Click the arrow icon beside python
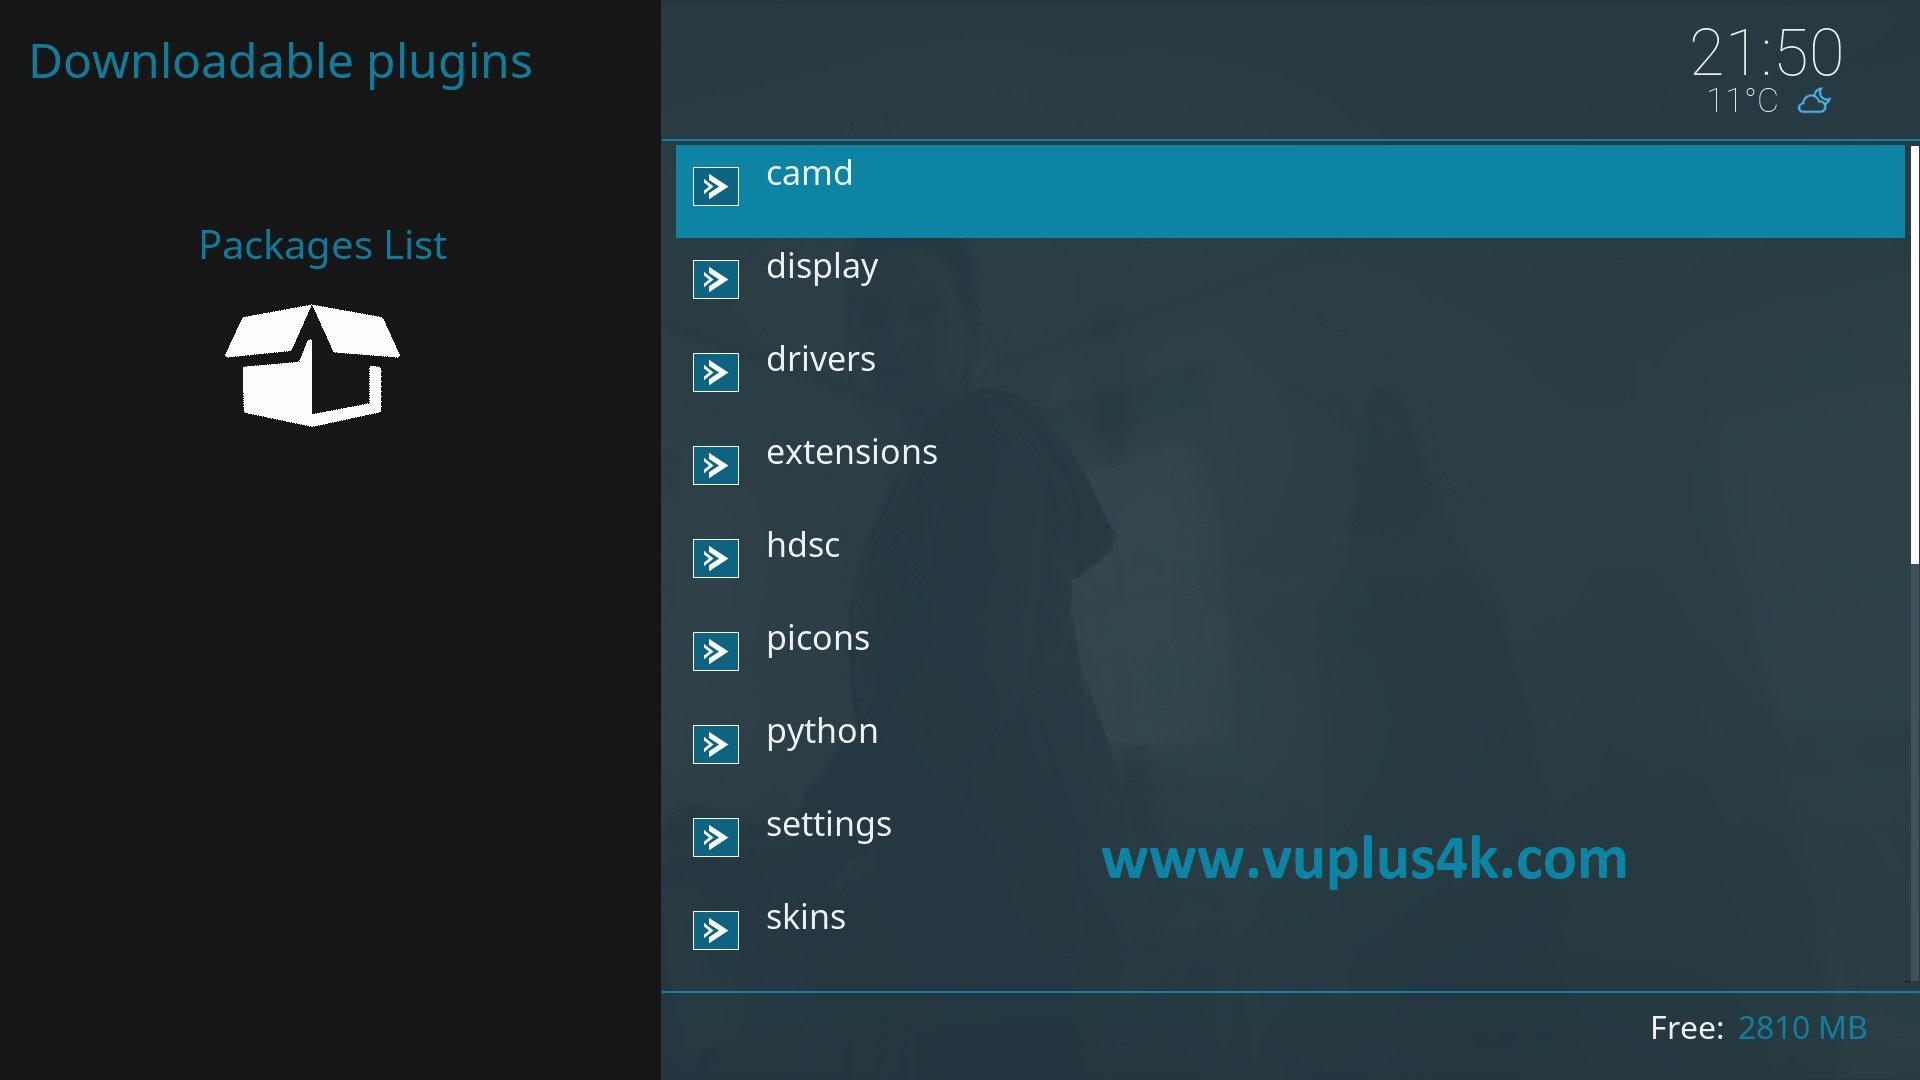The width and height of the screenshot is (1920, 1080). pos(716,745)
